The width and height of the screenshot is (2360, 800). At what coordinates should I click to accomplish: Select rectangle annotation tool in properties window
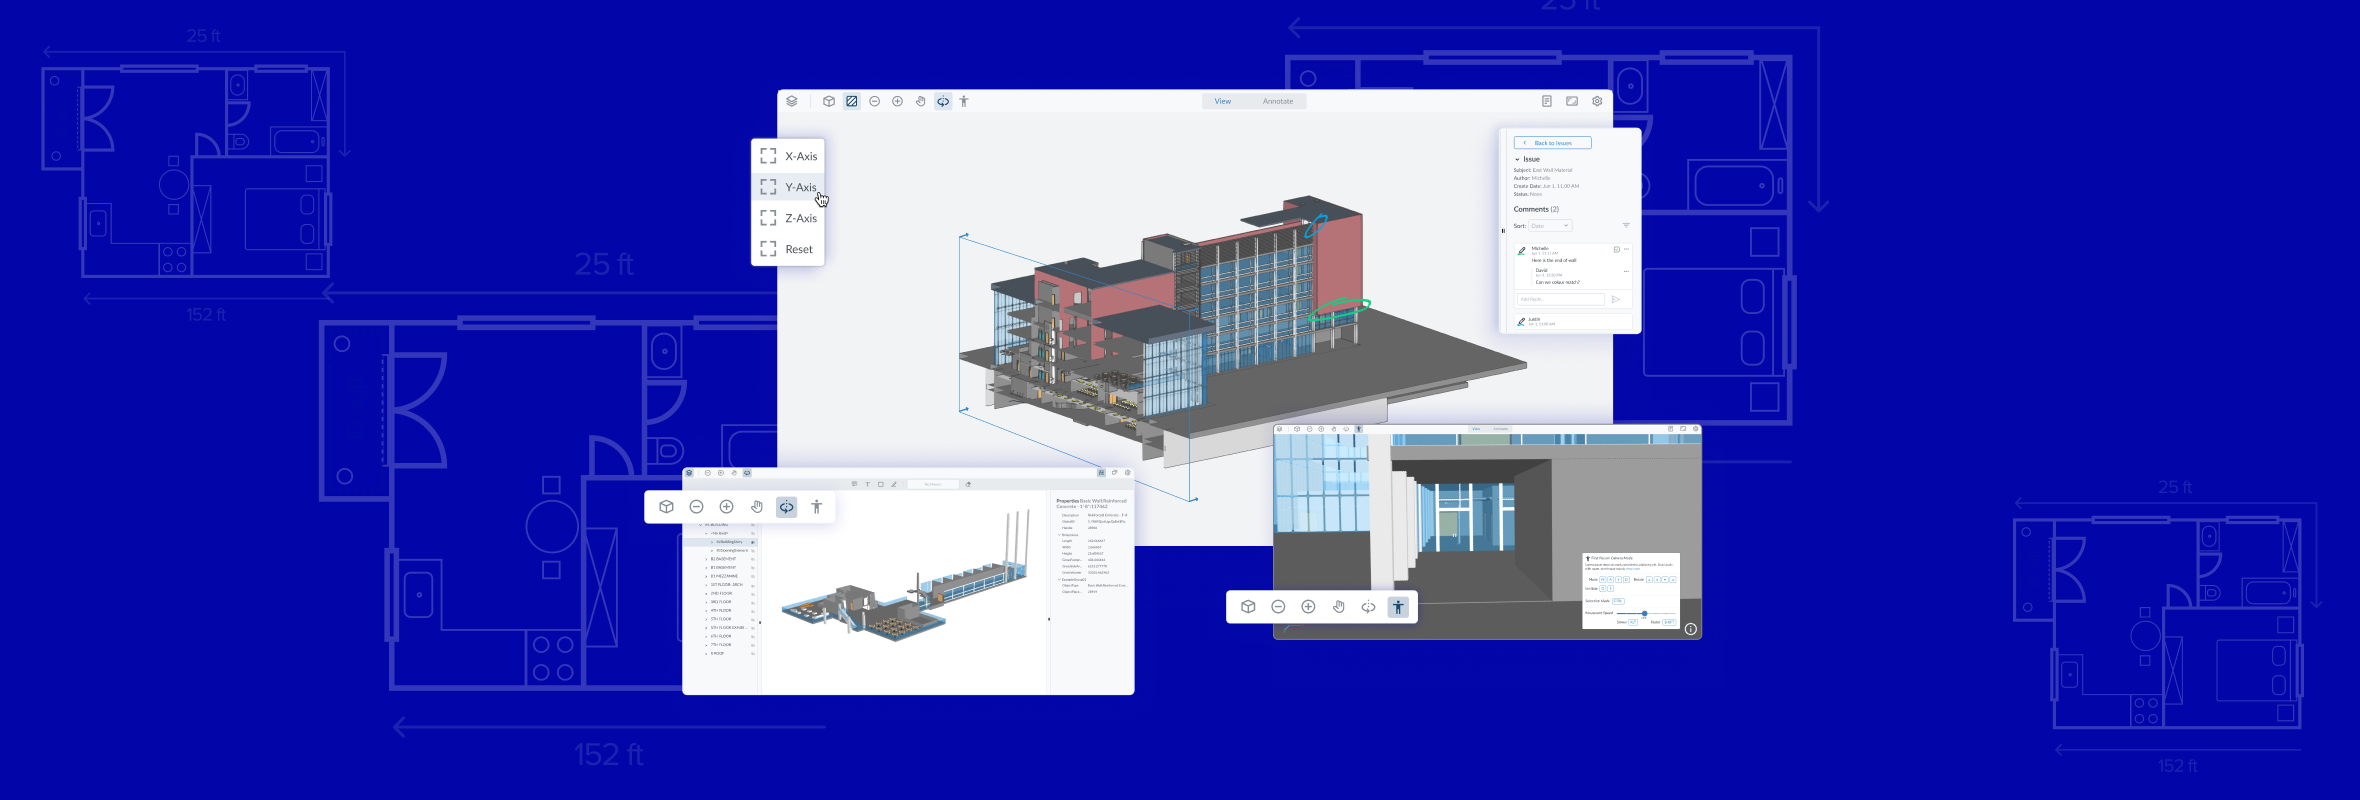coord(881,484)
